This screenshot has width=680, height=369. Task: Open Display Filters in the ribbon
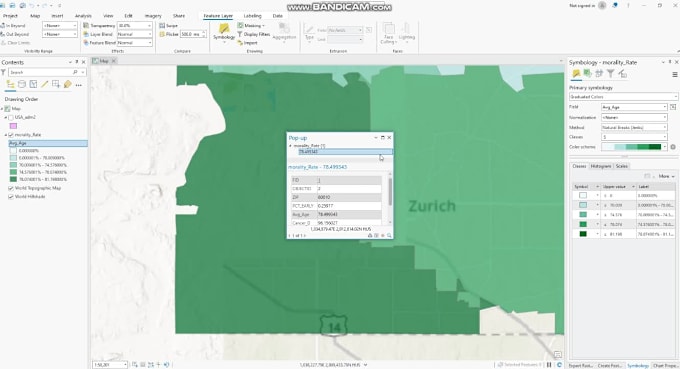(x=254, y=34)
